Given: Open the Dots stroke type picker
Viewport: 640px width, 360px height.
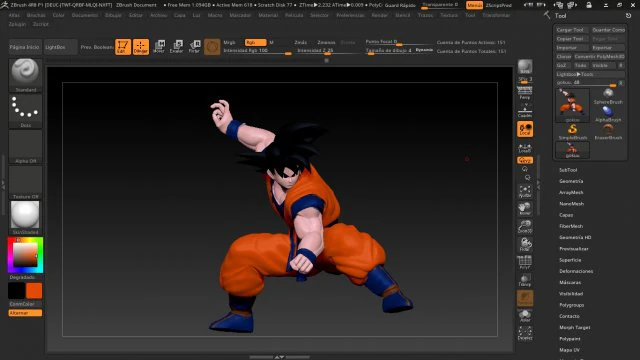Looking at the screenshot, I should 25,111.
